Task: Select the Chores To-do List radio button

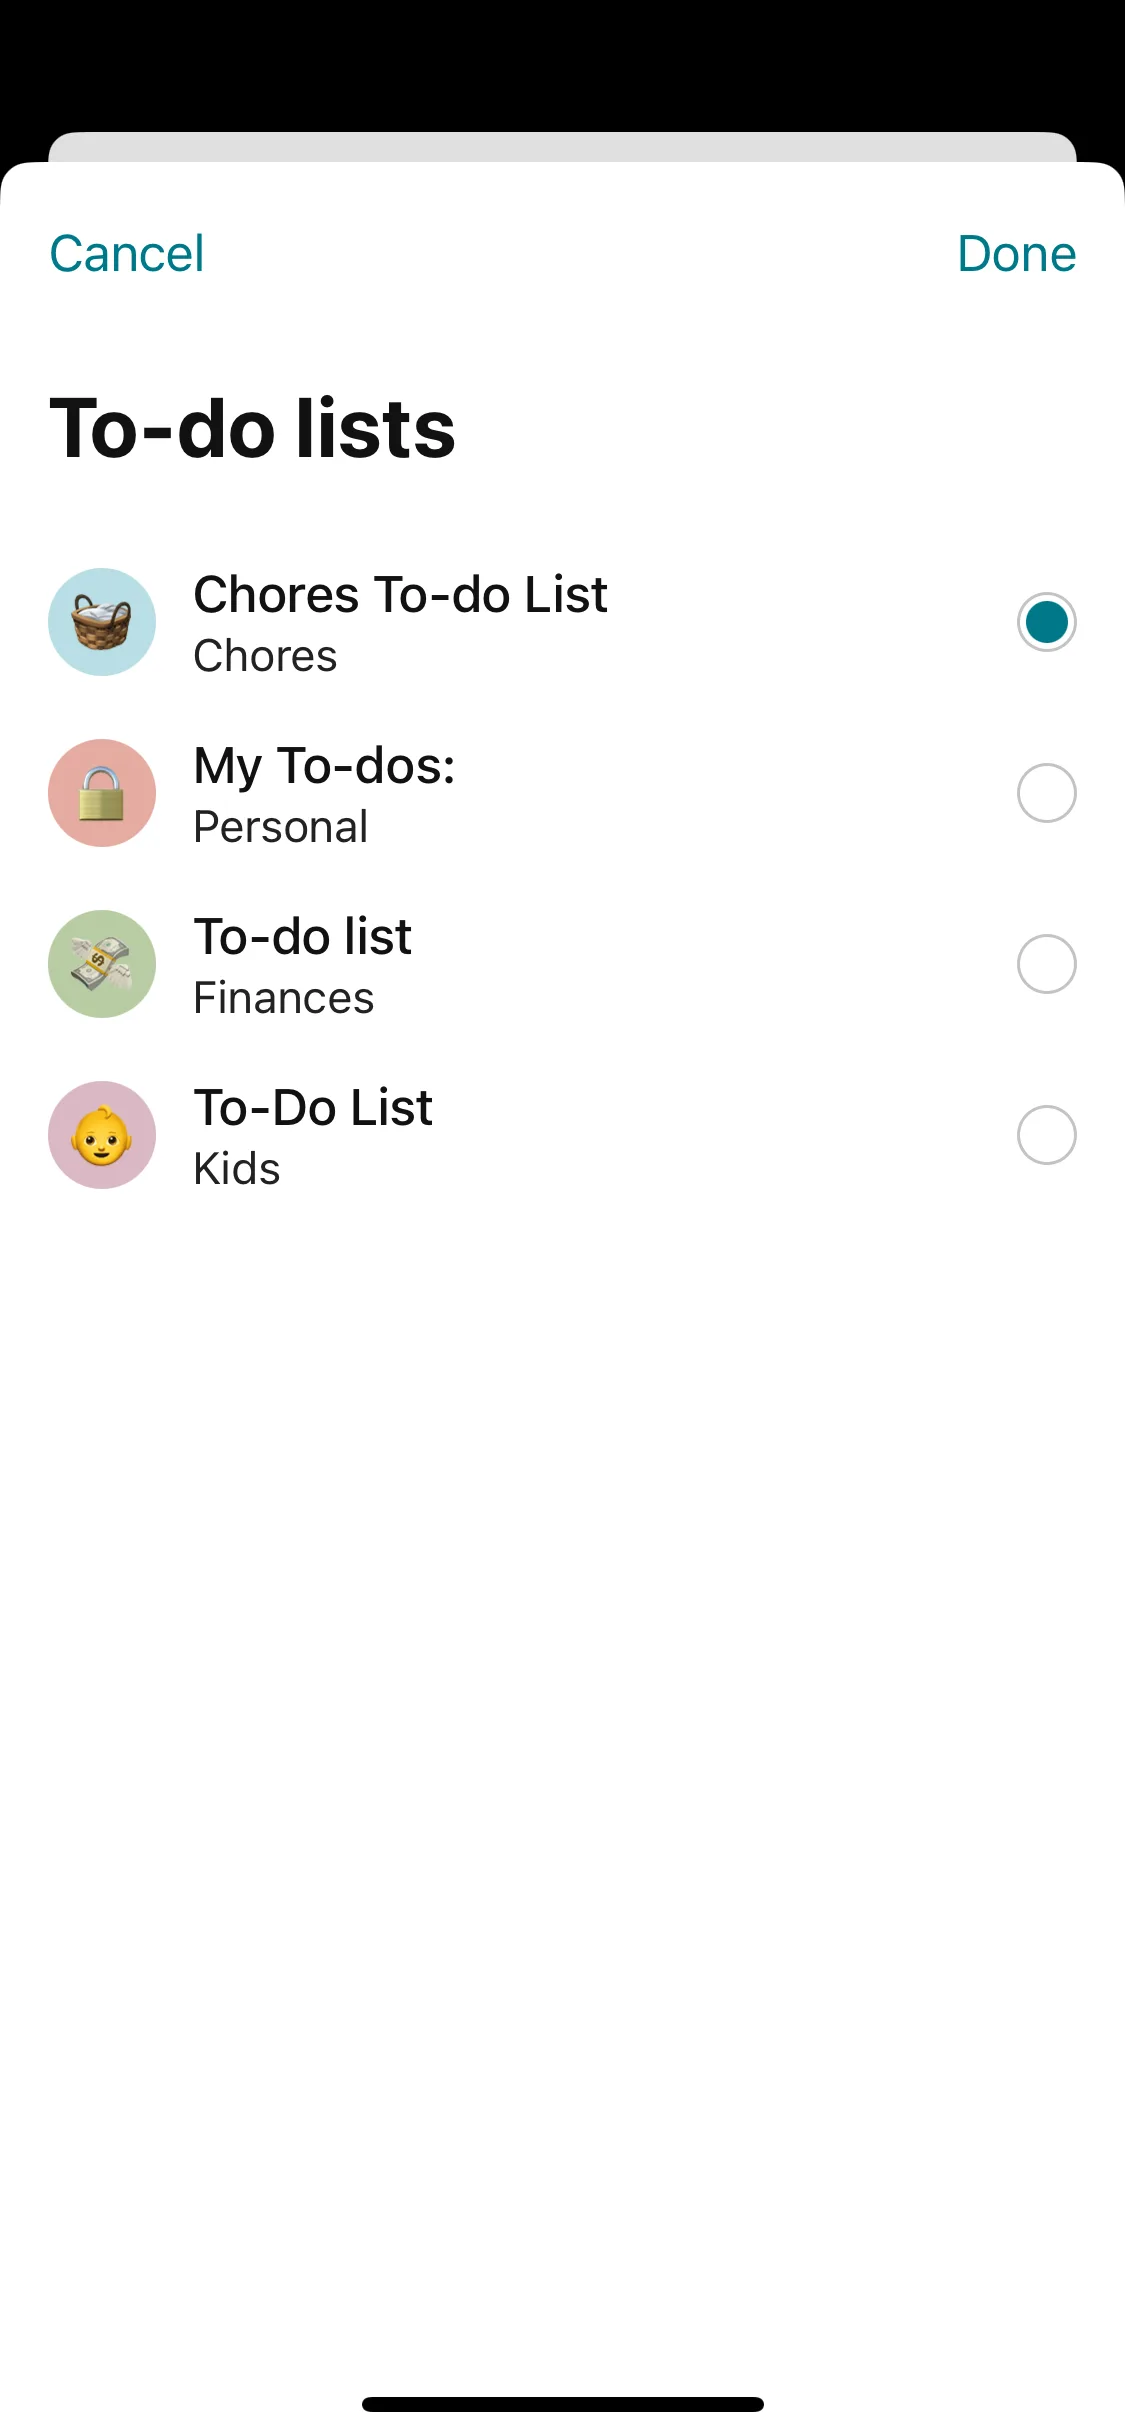Action: pyautogui.click(x=1046, y=622)
